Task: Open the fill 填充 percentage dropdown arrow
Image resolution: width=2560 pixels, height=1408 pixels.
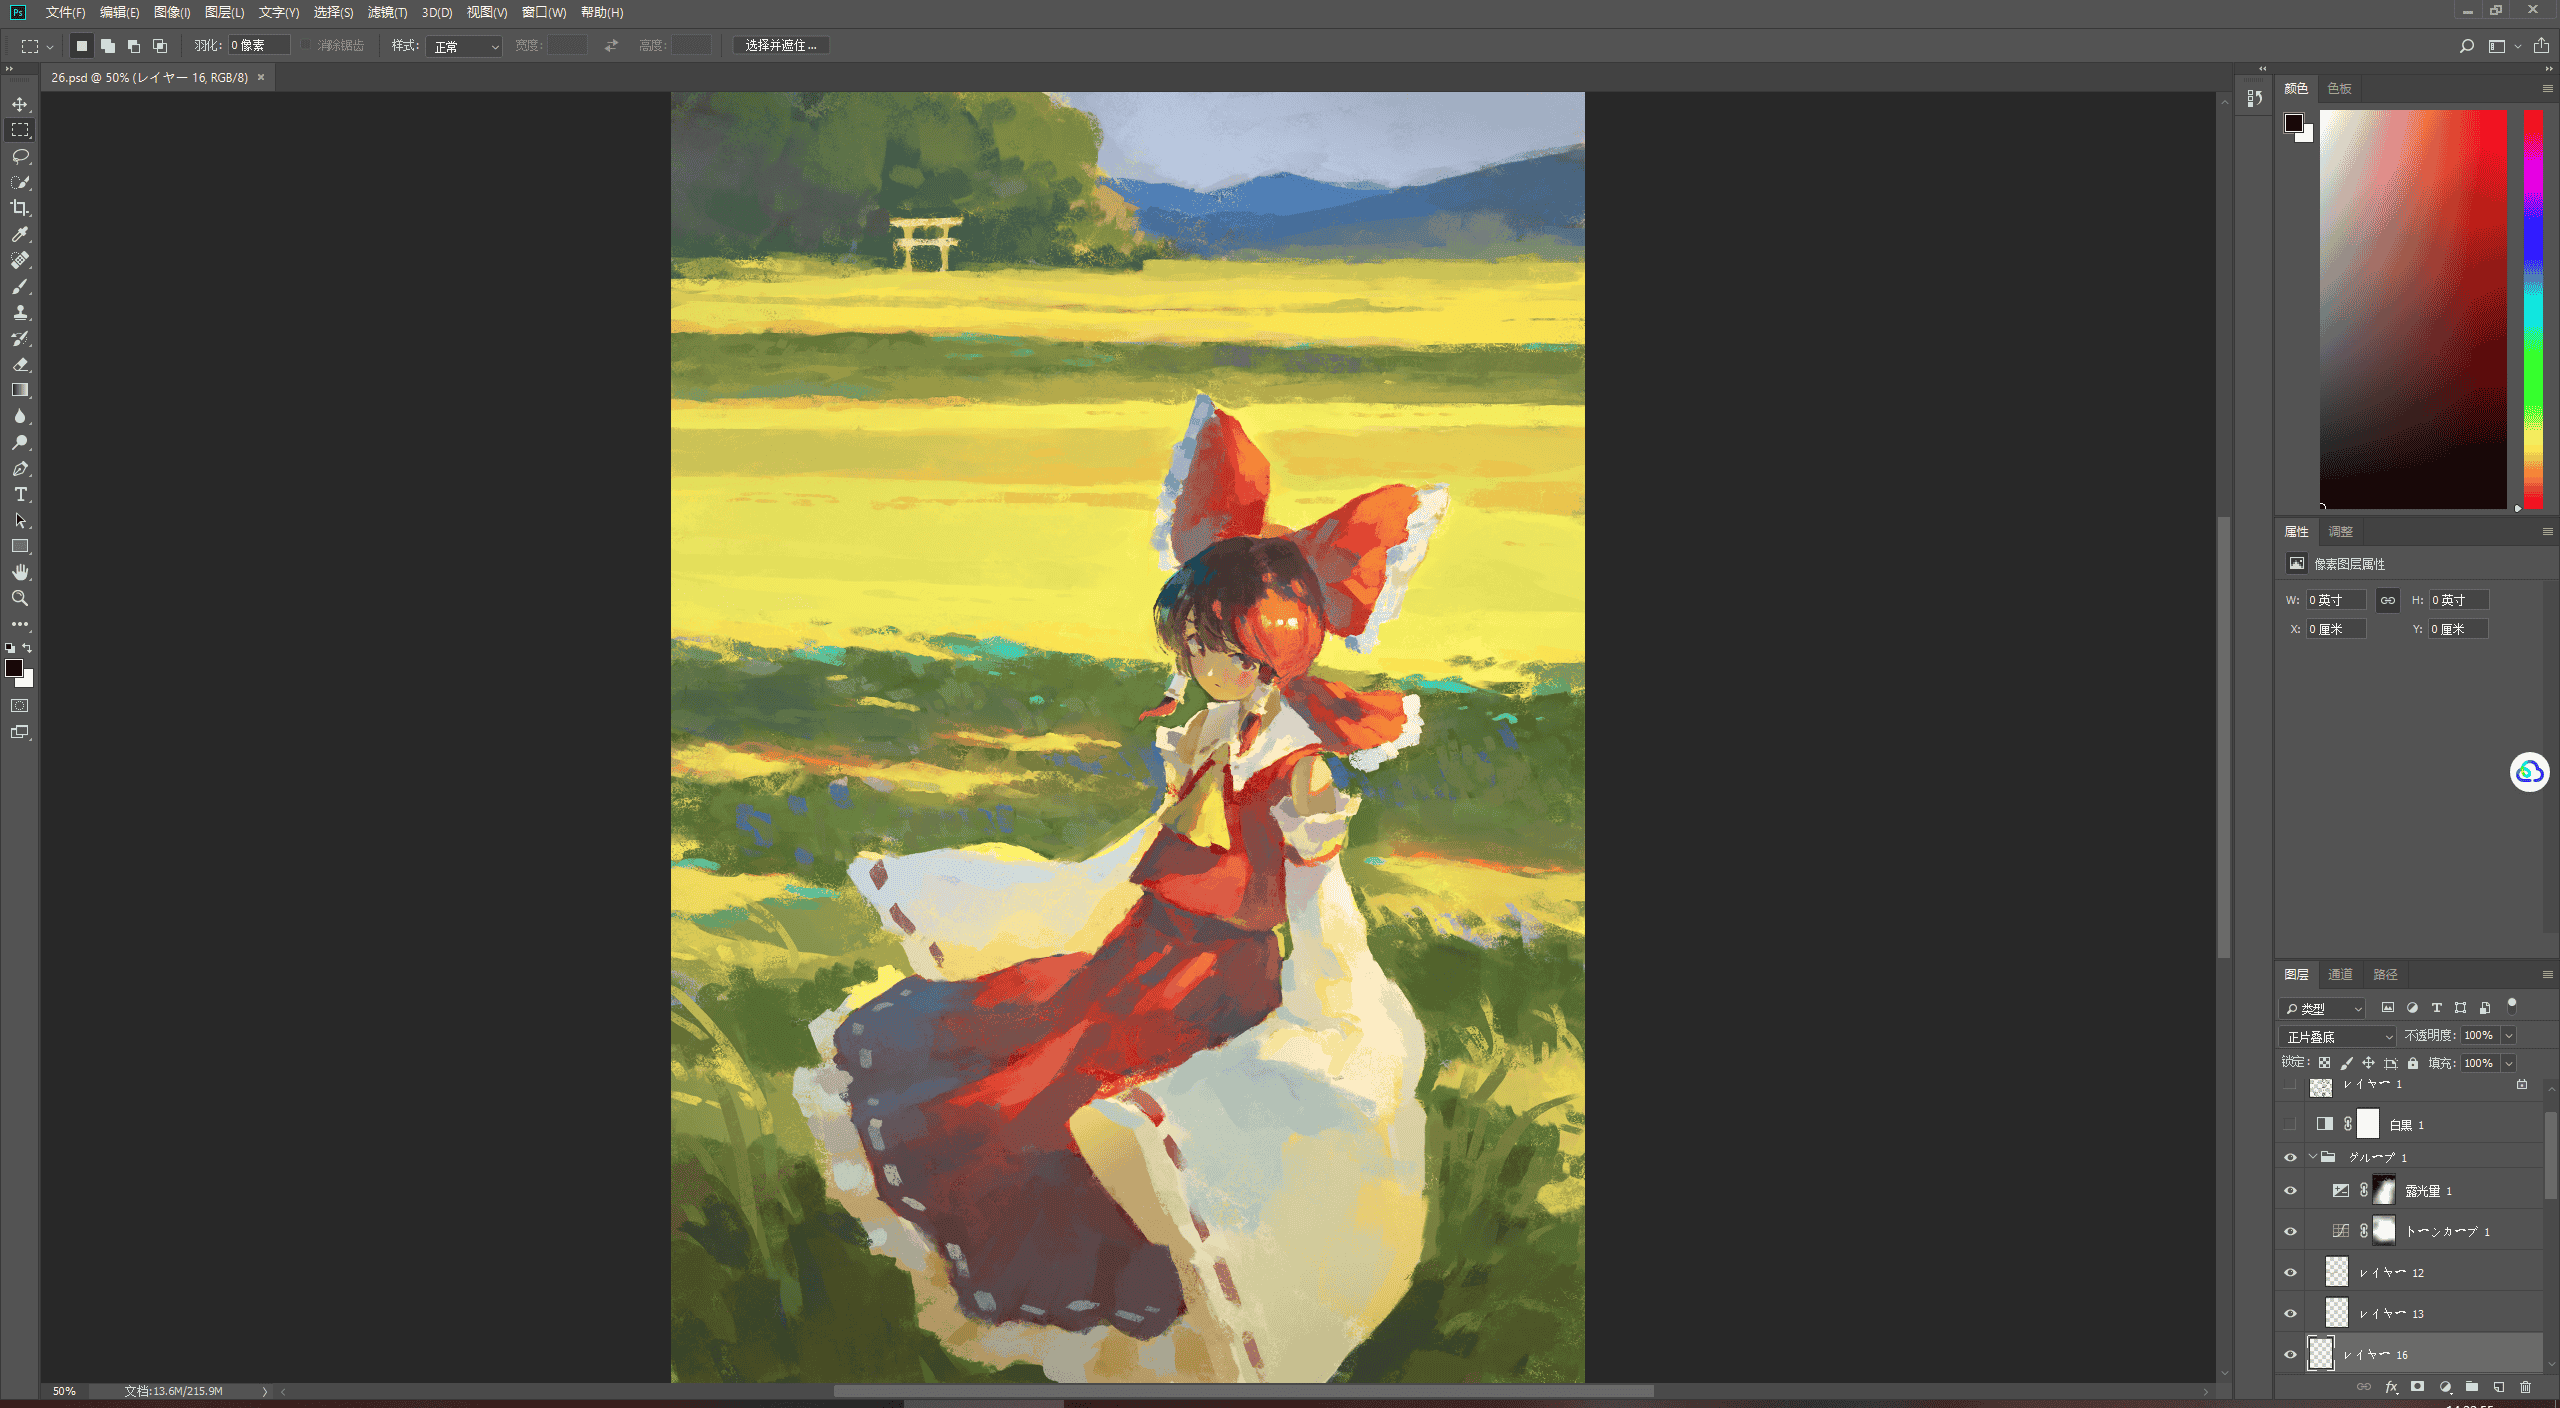Action: pyautogui.click(x=2508, y=1063)
